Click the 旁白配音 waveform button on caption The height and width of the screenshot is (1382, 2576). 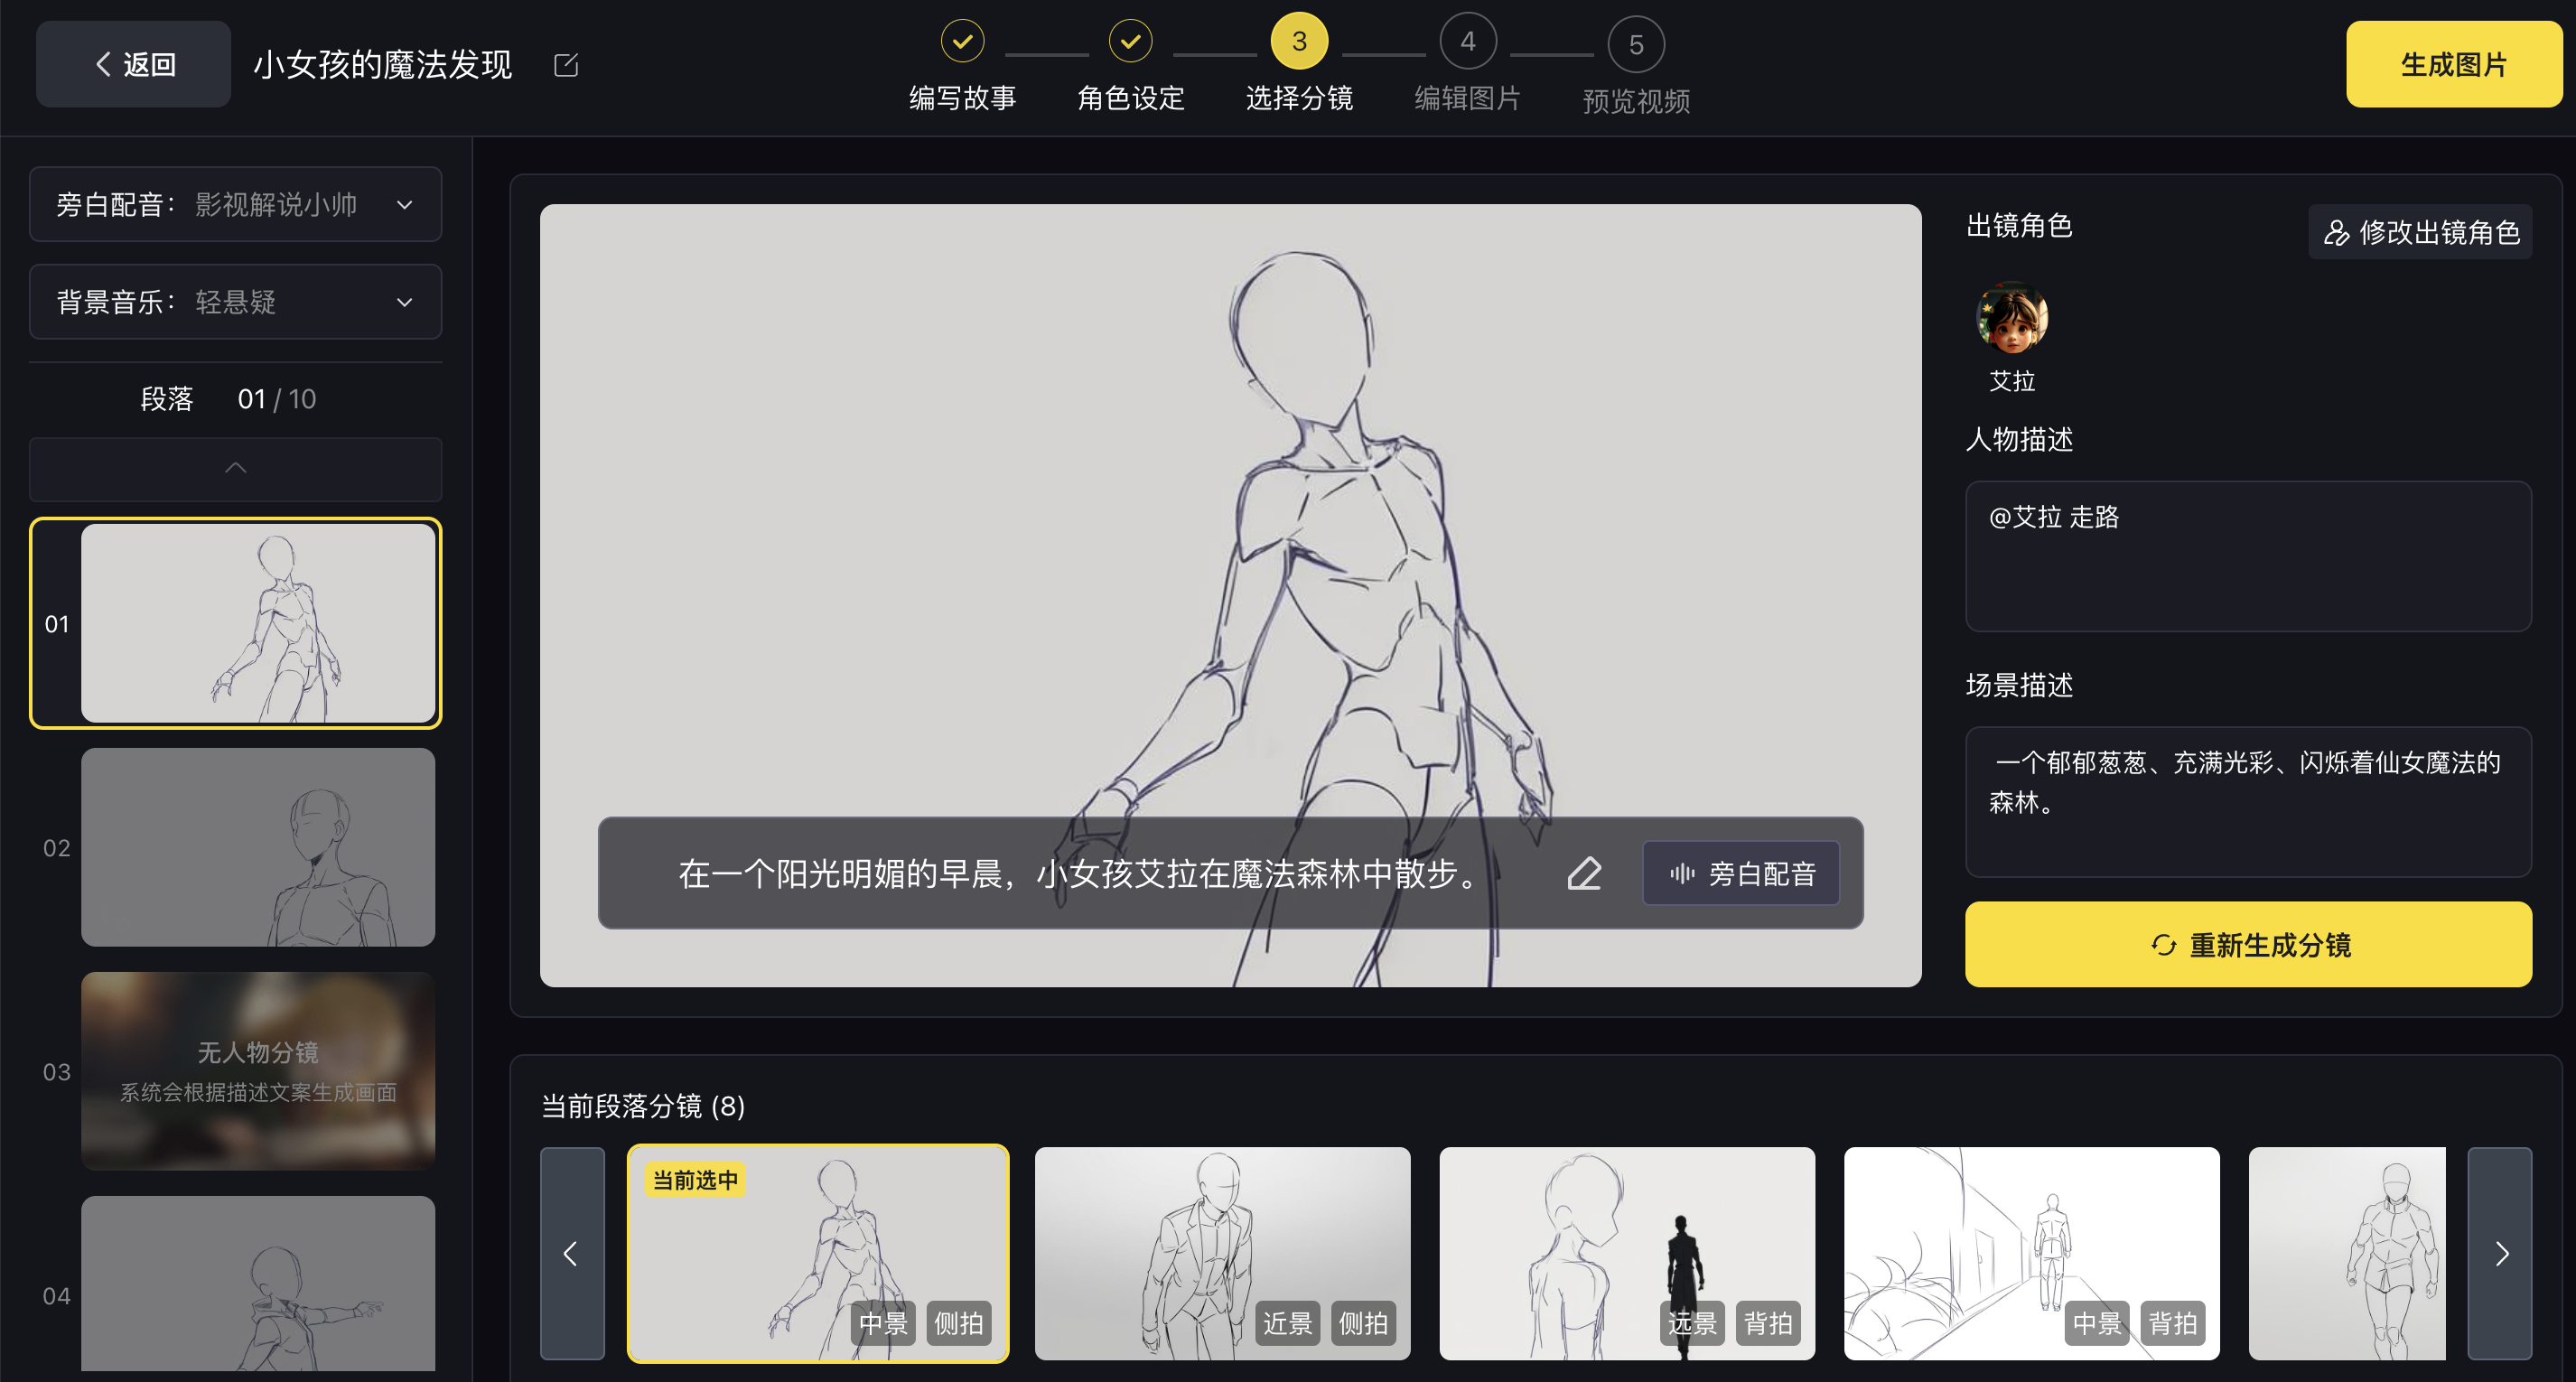(x=1741, y=873)
